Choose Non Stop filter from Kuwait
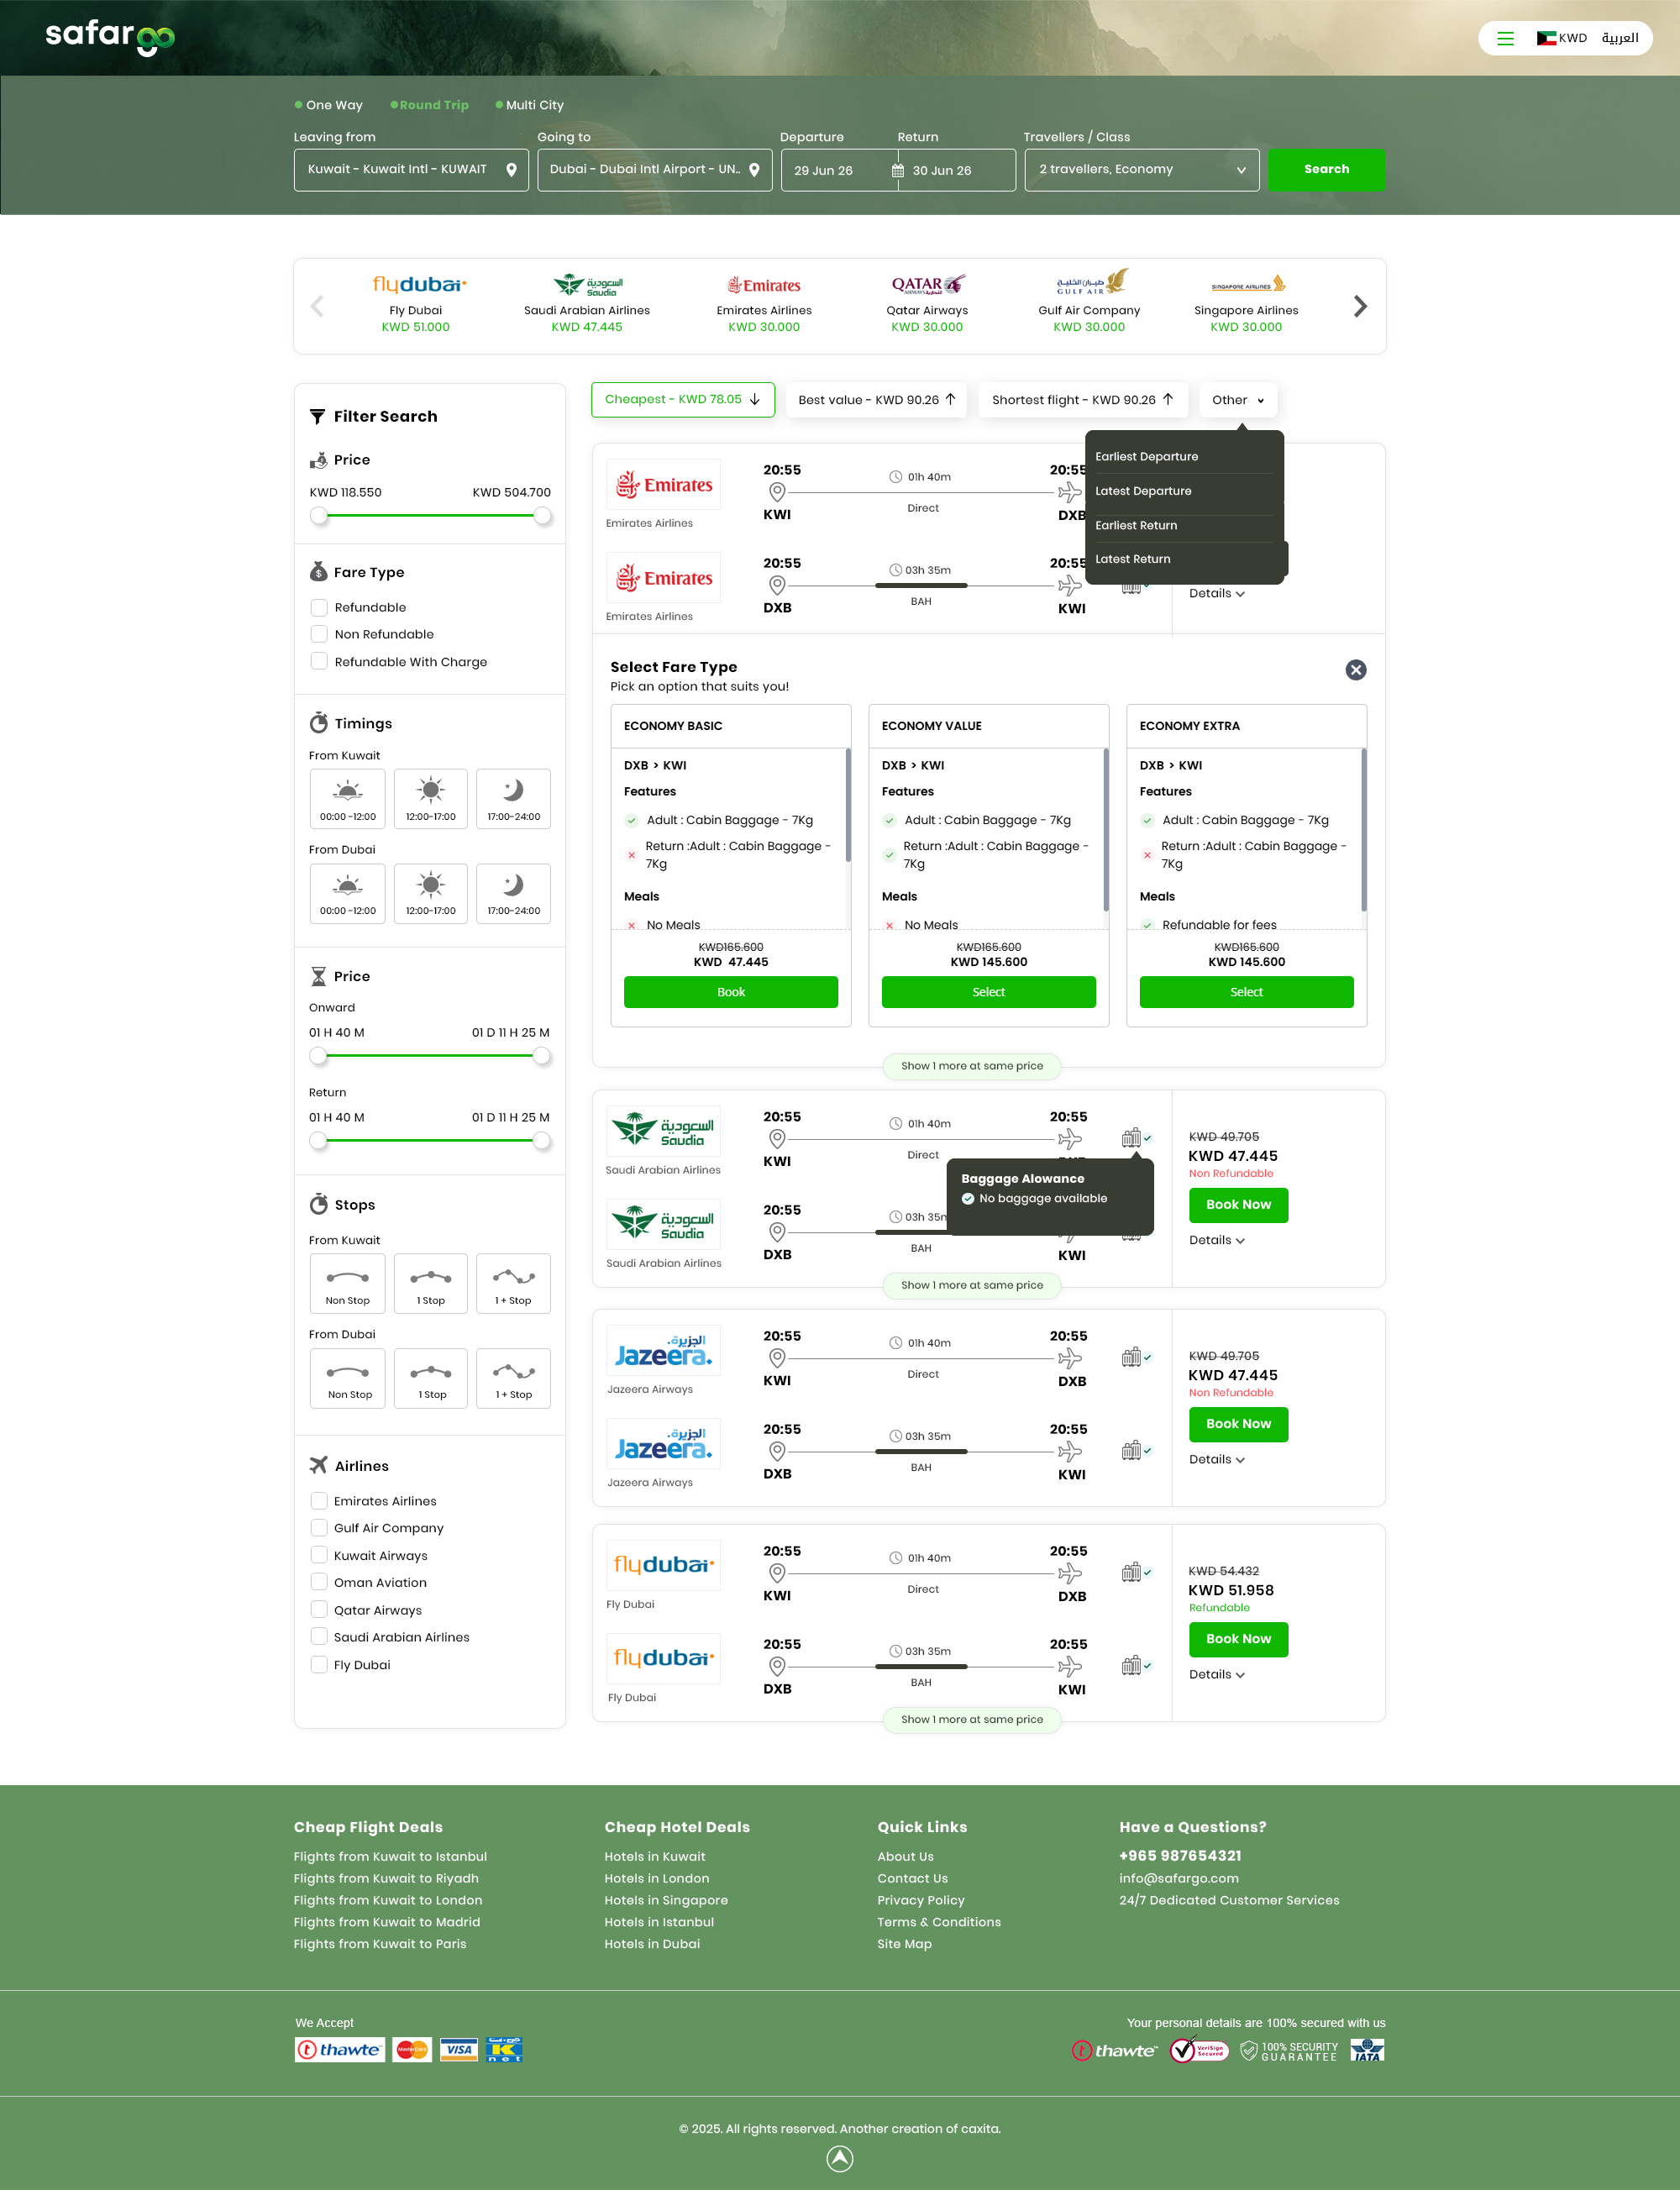Screen dimensions: 1680x2190 point(347,1283)
